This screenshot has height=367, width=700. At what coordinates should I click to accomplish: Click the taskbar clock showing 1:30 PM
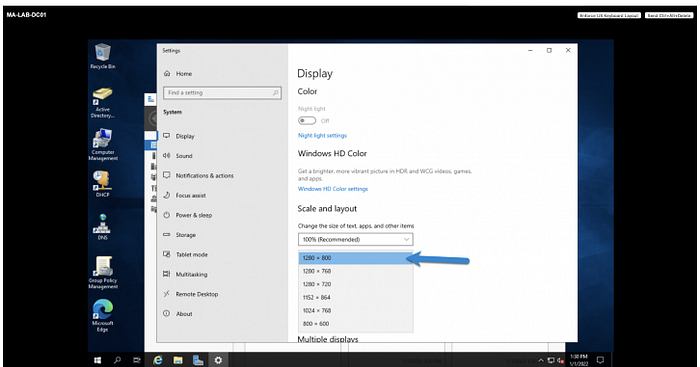(579, 360)
